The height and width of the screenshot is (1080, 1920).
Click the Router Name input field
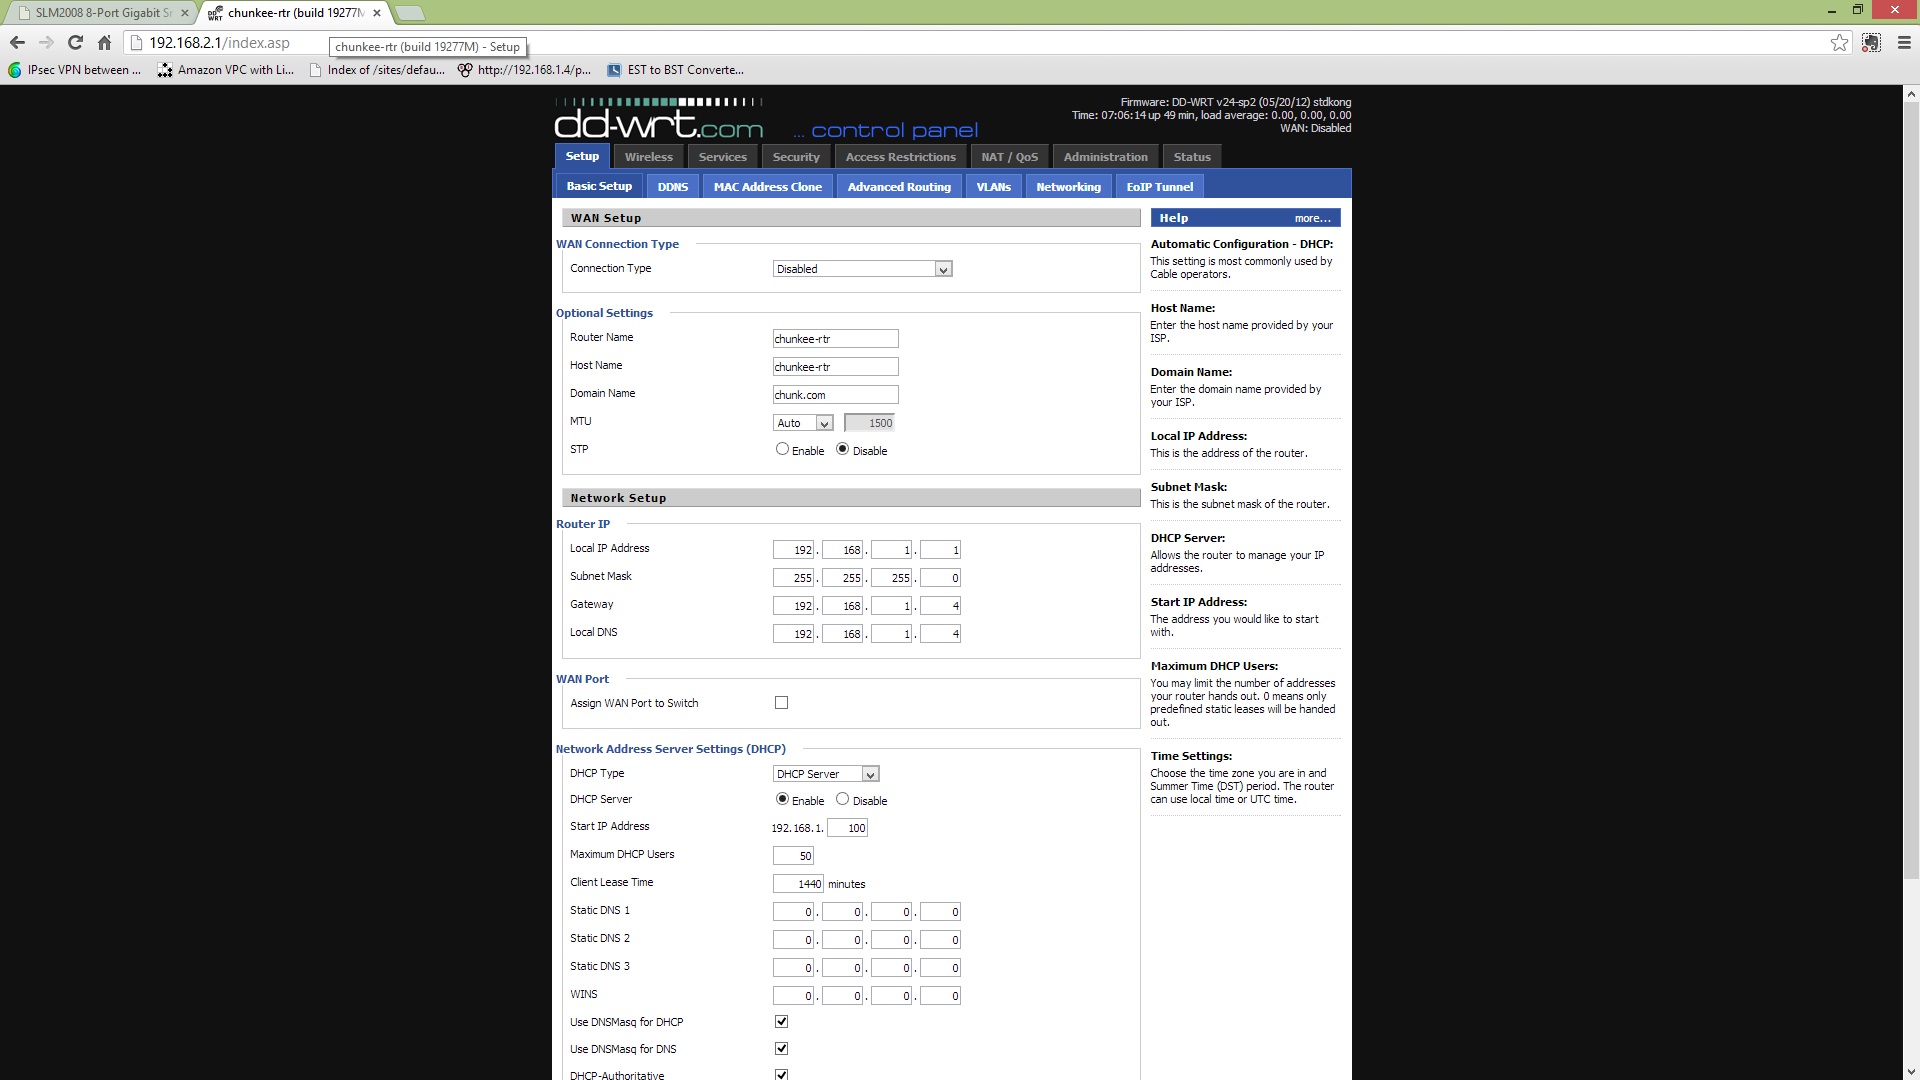tap(835, 339)
